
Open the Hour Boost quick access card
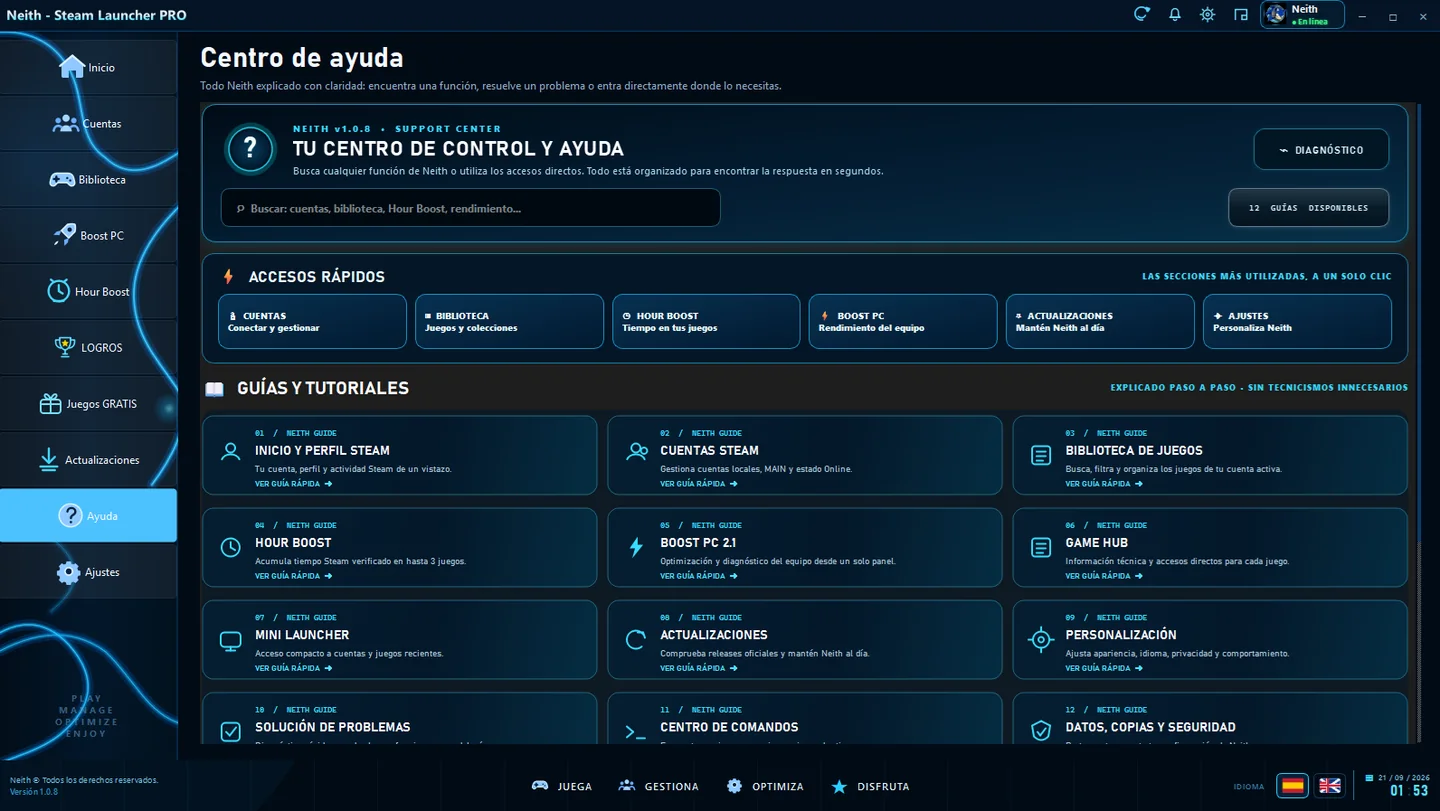pyautogui.click(x=706, y=321)
